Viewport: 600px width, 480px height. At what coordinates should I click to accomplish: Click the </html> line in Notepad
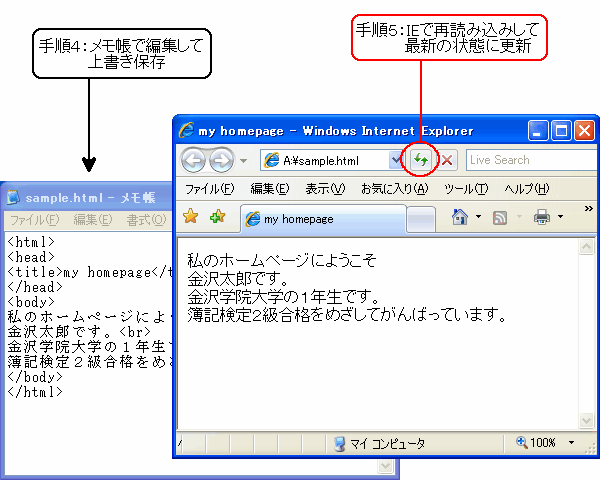pyautogui.click(x=35, y=392)
